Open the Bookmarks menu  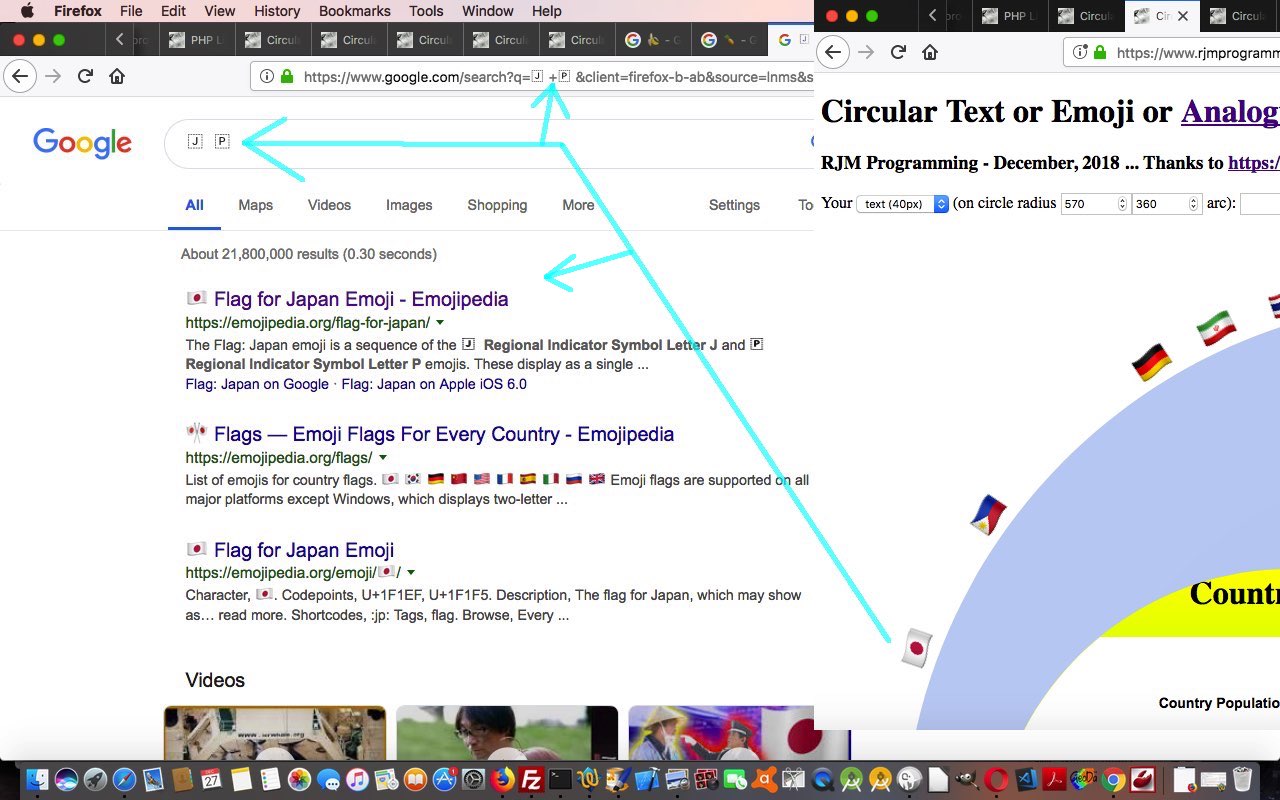(x=353, y=11)
